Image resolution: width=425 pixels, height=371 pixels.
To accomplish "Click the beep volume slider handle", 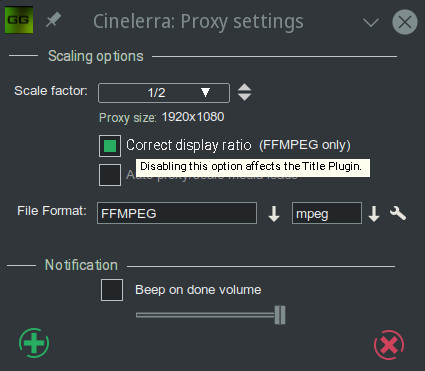I will 280,315.
